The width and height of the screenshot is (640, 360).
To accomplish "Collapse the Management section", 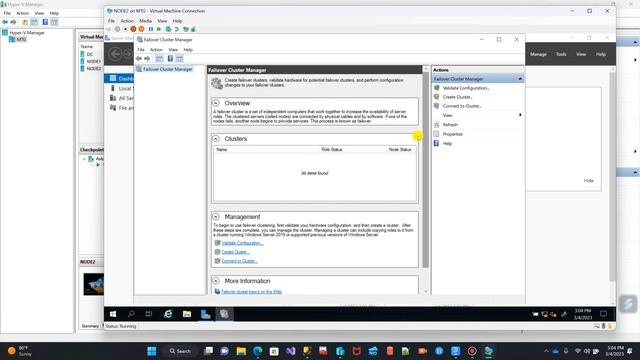I will coord(216,217).
